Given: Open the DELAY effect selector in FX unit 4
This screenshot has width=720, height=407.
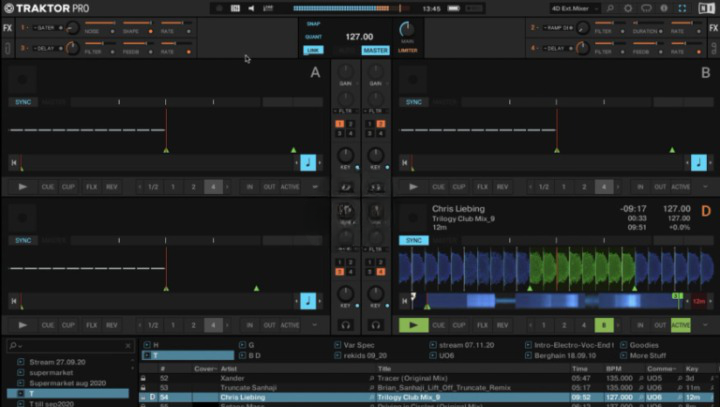Looking at the screenshot, I should click(x=557, y=48).
